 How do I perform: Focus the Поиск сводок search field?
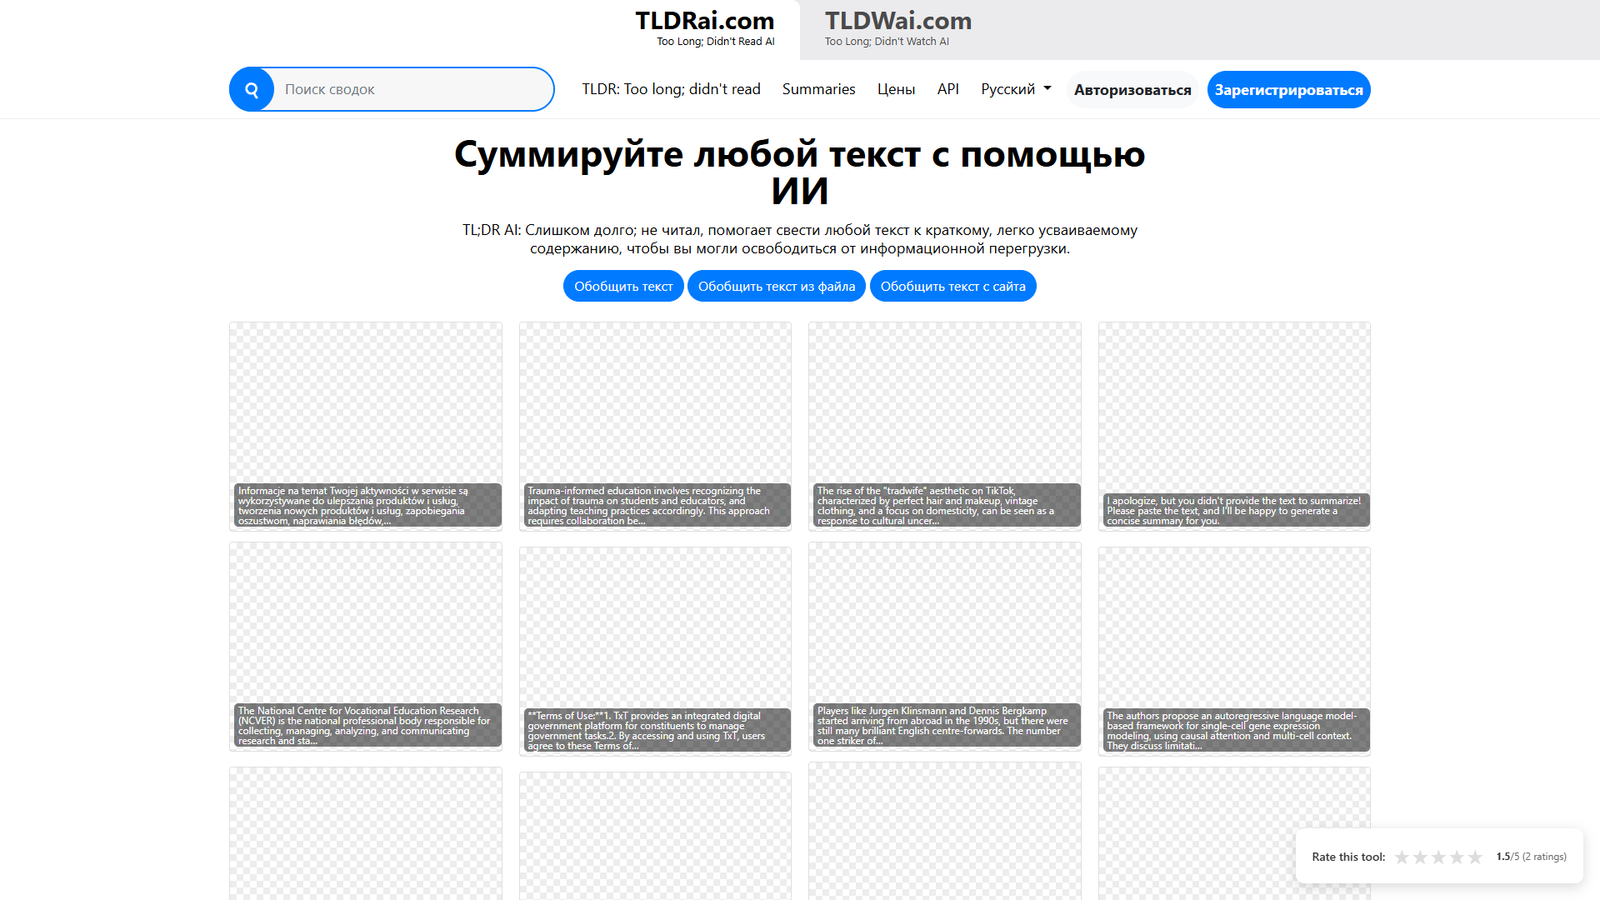point(414,90)
